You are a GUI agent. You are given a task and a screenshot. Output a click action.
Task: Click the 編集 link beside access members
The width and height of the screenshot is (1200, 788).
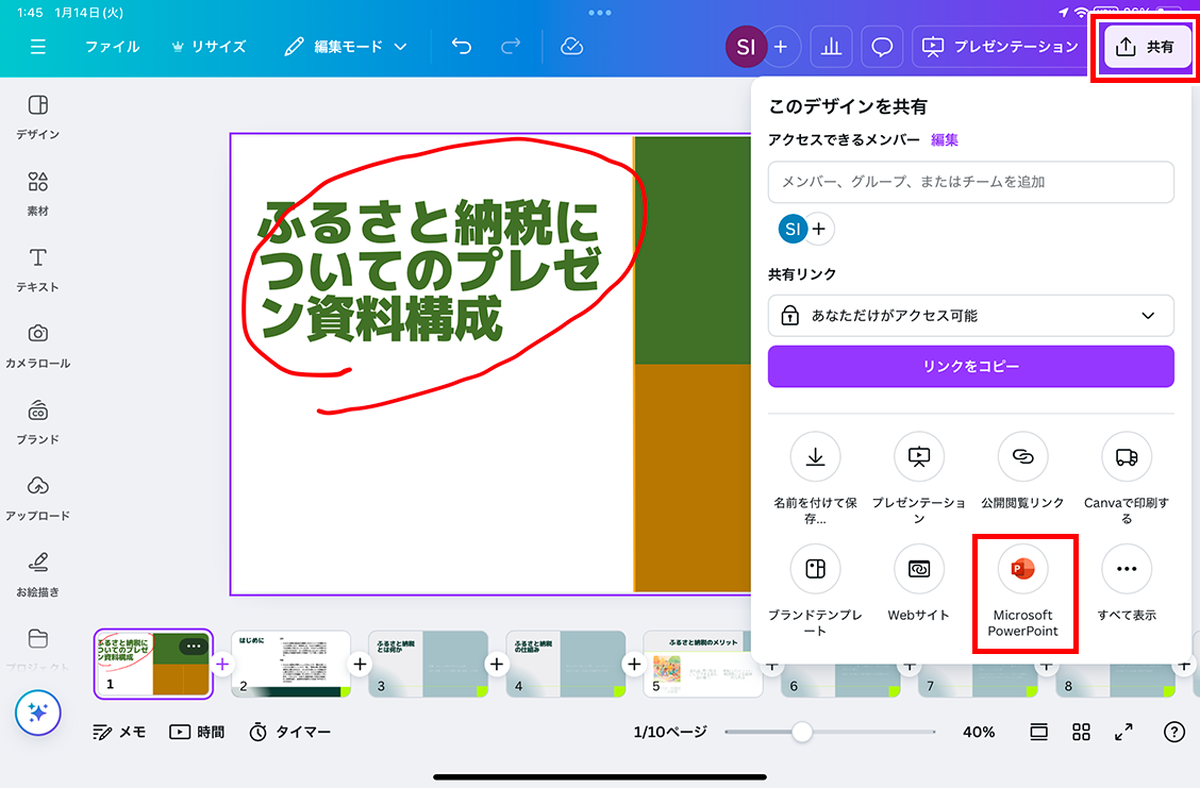point(944,140)
